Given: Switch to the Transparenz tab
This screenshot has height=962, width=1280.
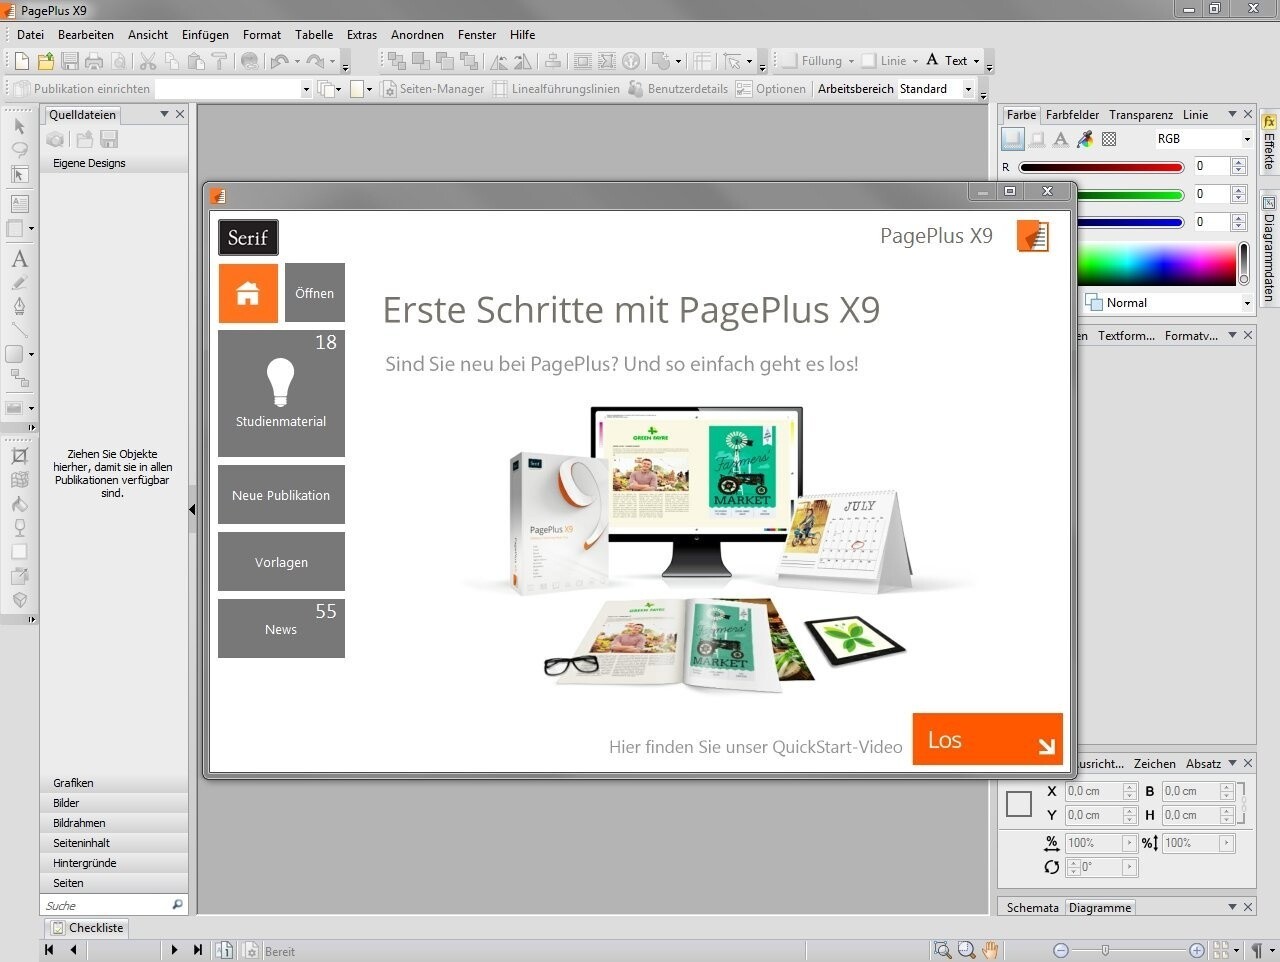Looking at the screenshot, I should coord(1141,115).
